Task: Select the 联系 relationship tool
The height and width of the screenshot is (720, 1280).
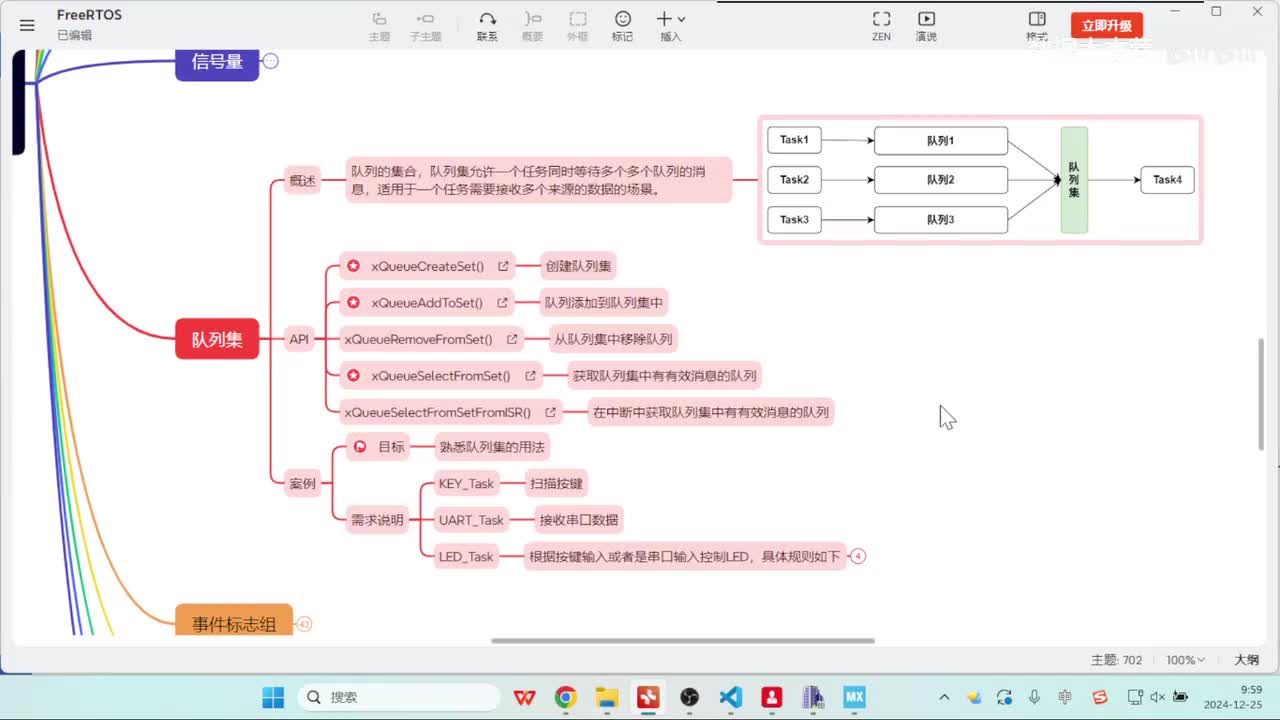Action: click(487, 26)
